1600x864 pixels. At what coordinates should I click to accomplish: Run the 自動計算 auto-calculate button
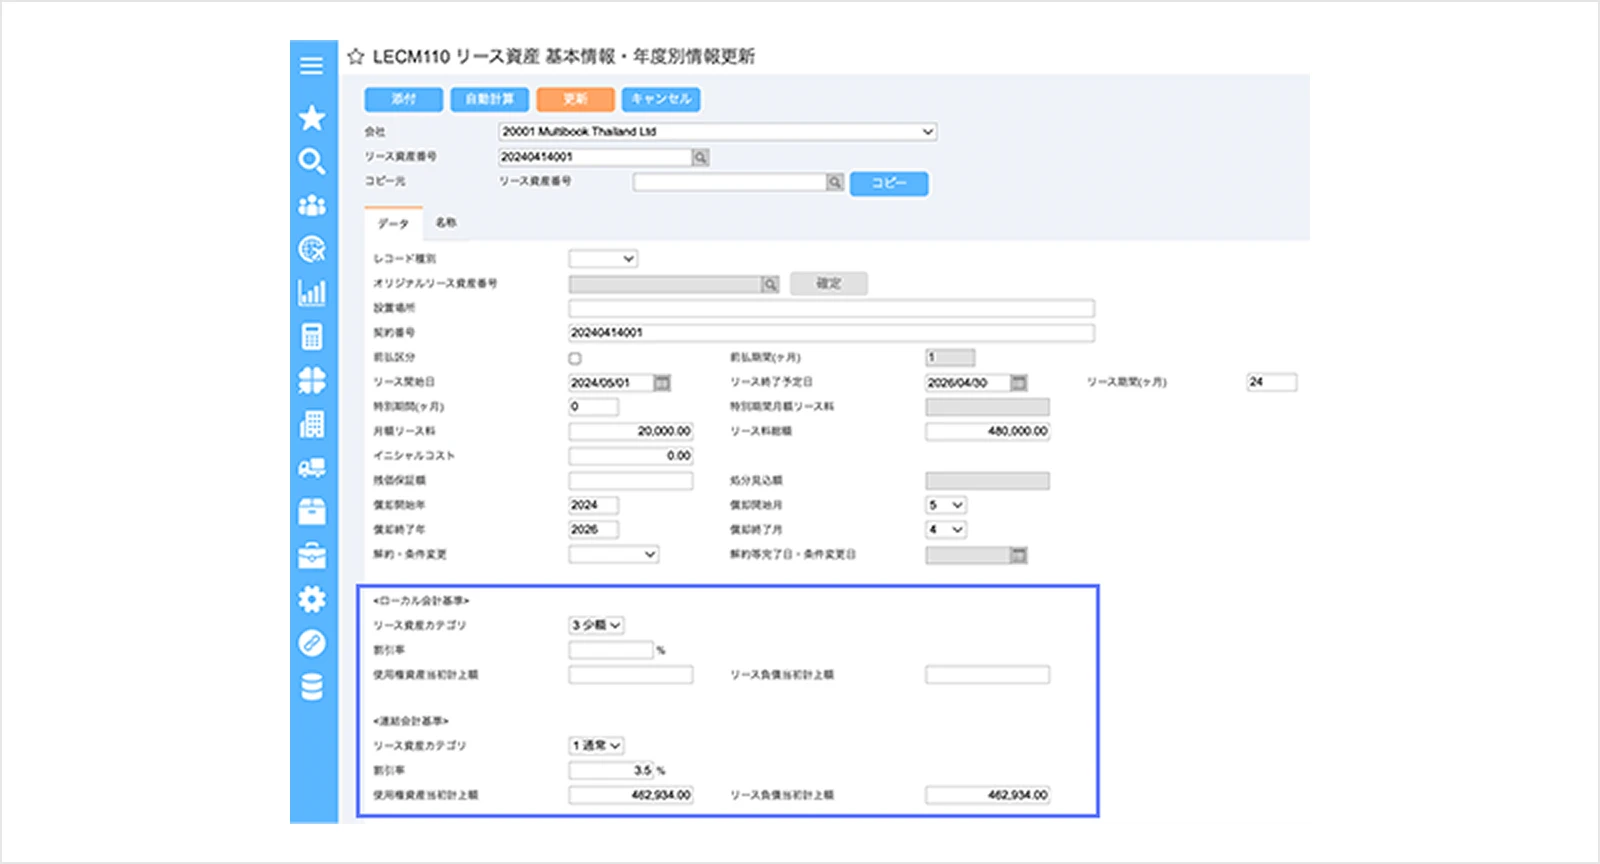point(490,99)
